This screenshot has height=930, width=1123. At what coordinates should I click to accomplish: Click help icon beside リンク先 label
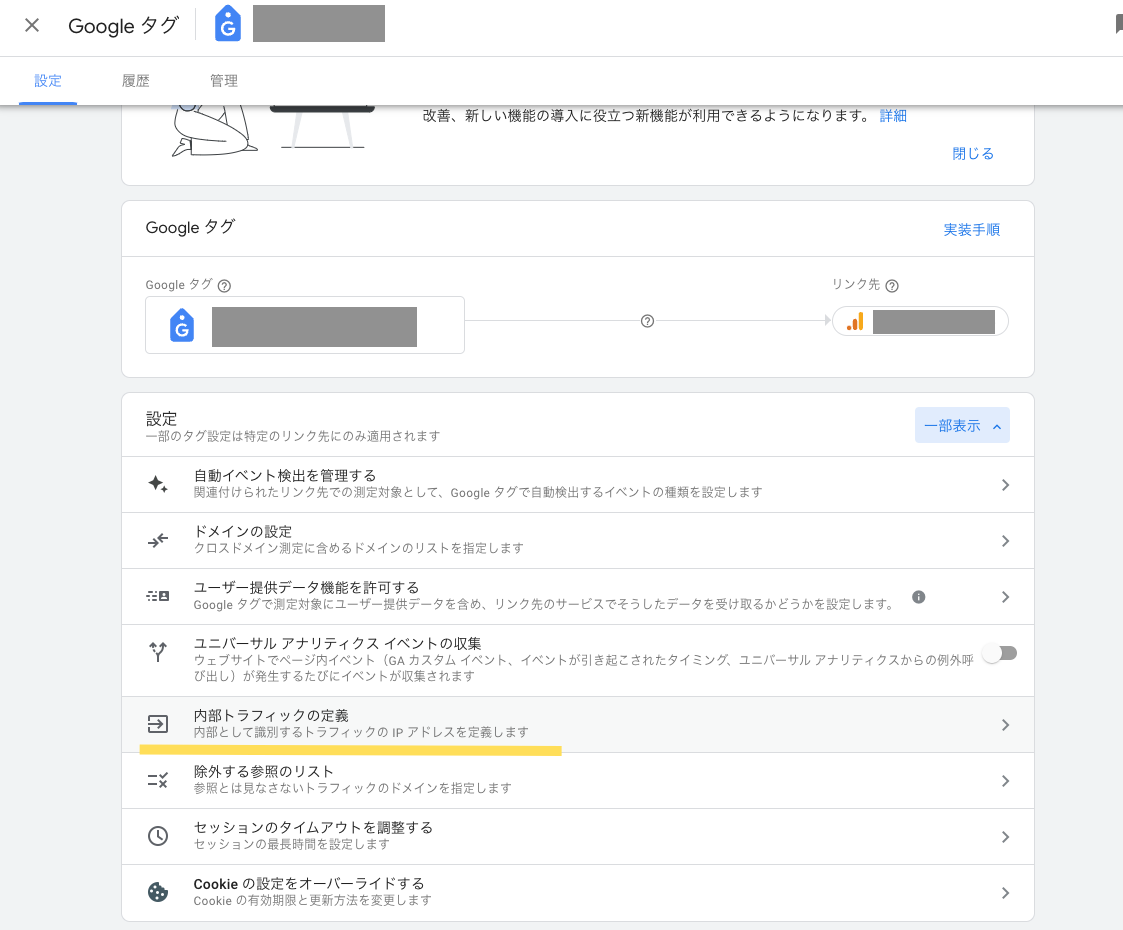(892, 286)
